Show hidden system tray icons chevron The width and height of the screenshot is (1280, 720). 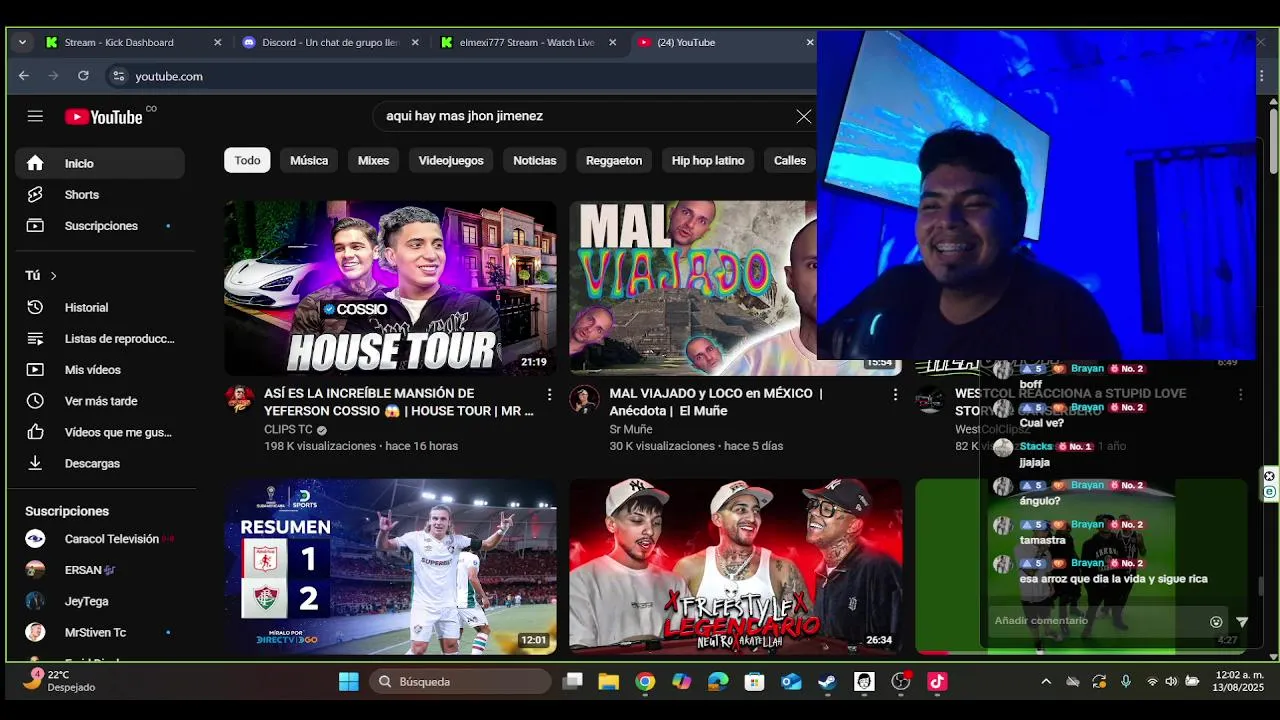coord(1046,681)
